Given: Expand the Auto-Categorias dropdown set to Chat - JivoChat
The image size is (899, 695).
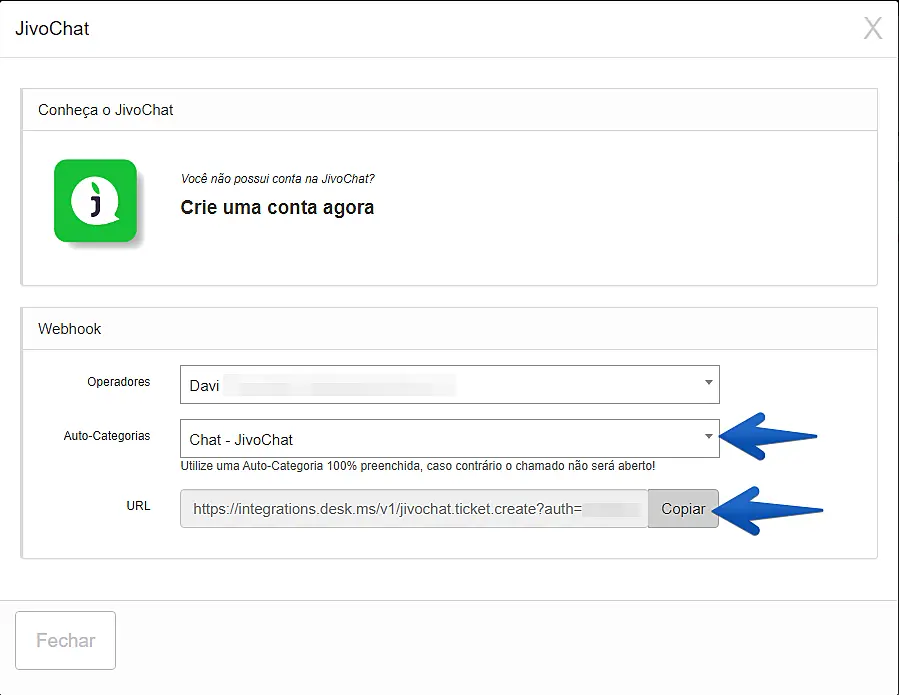Looking at the screenshot, I should (x=440, y=438).
